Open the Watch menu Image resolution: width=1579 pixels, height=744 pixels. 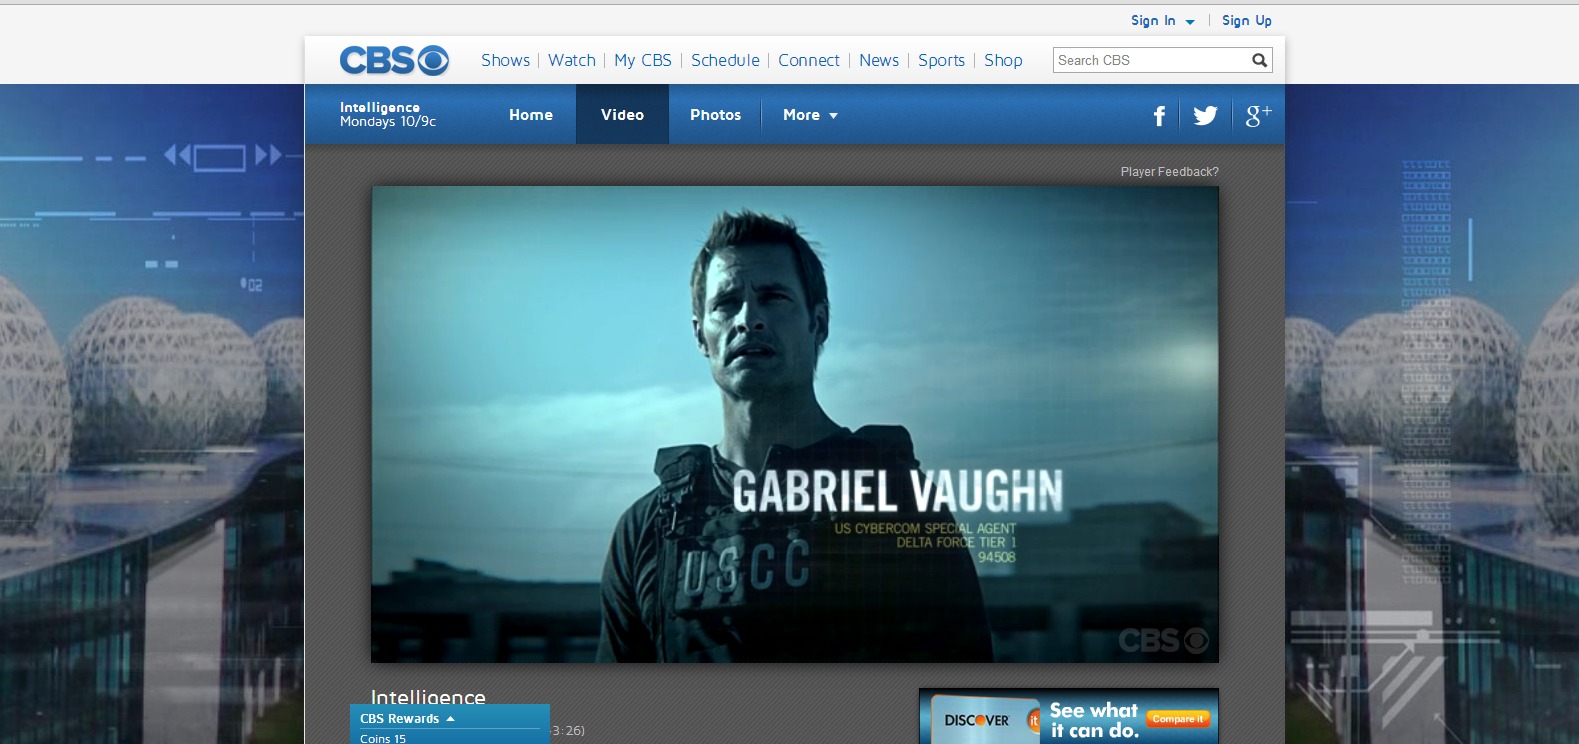(572, 60)
